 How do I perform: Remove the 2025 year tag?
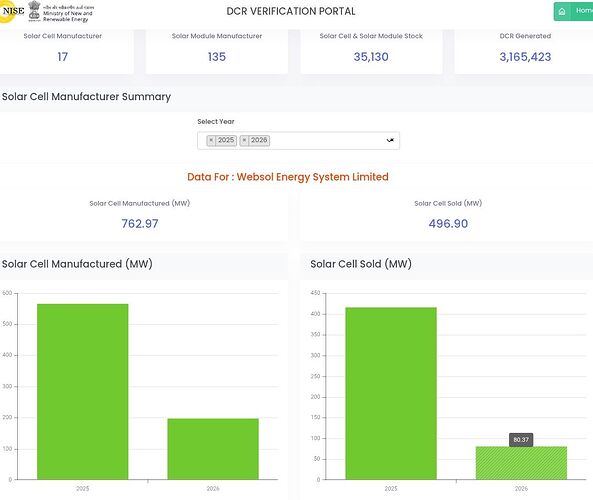click(211, 140)
